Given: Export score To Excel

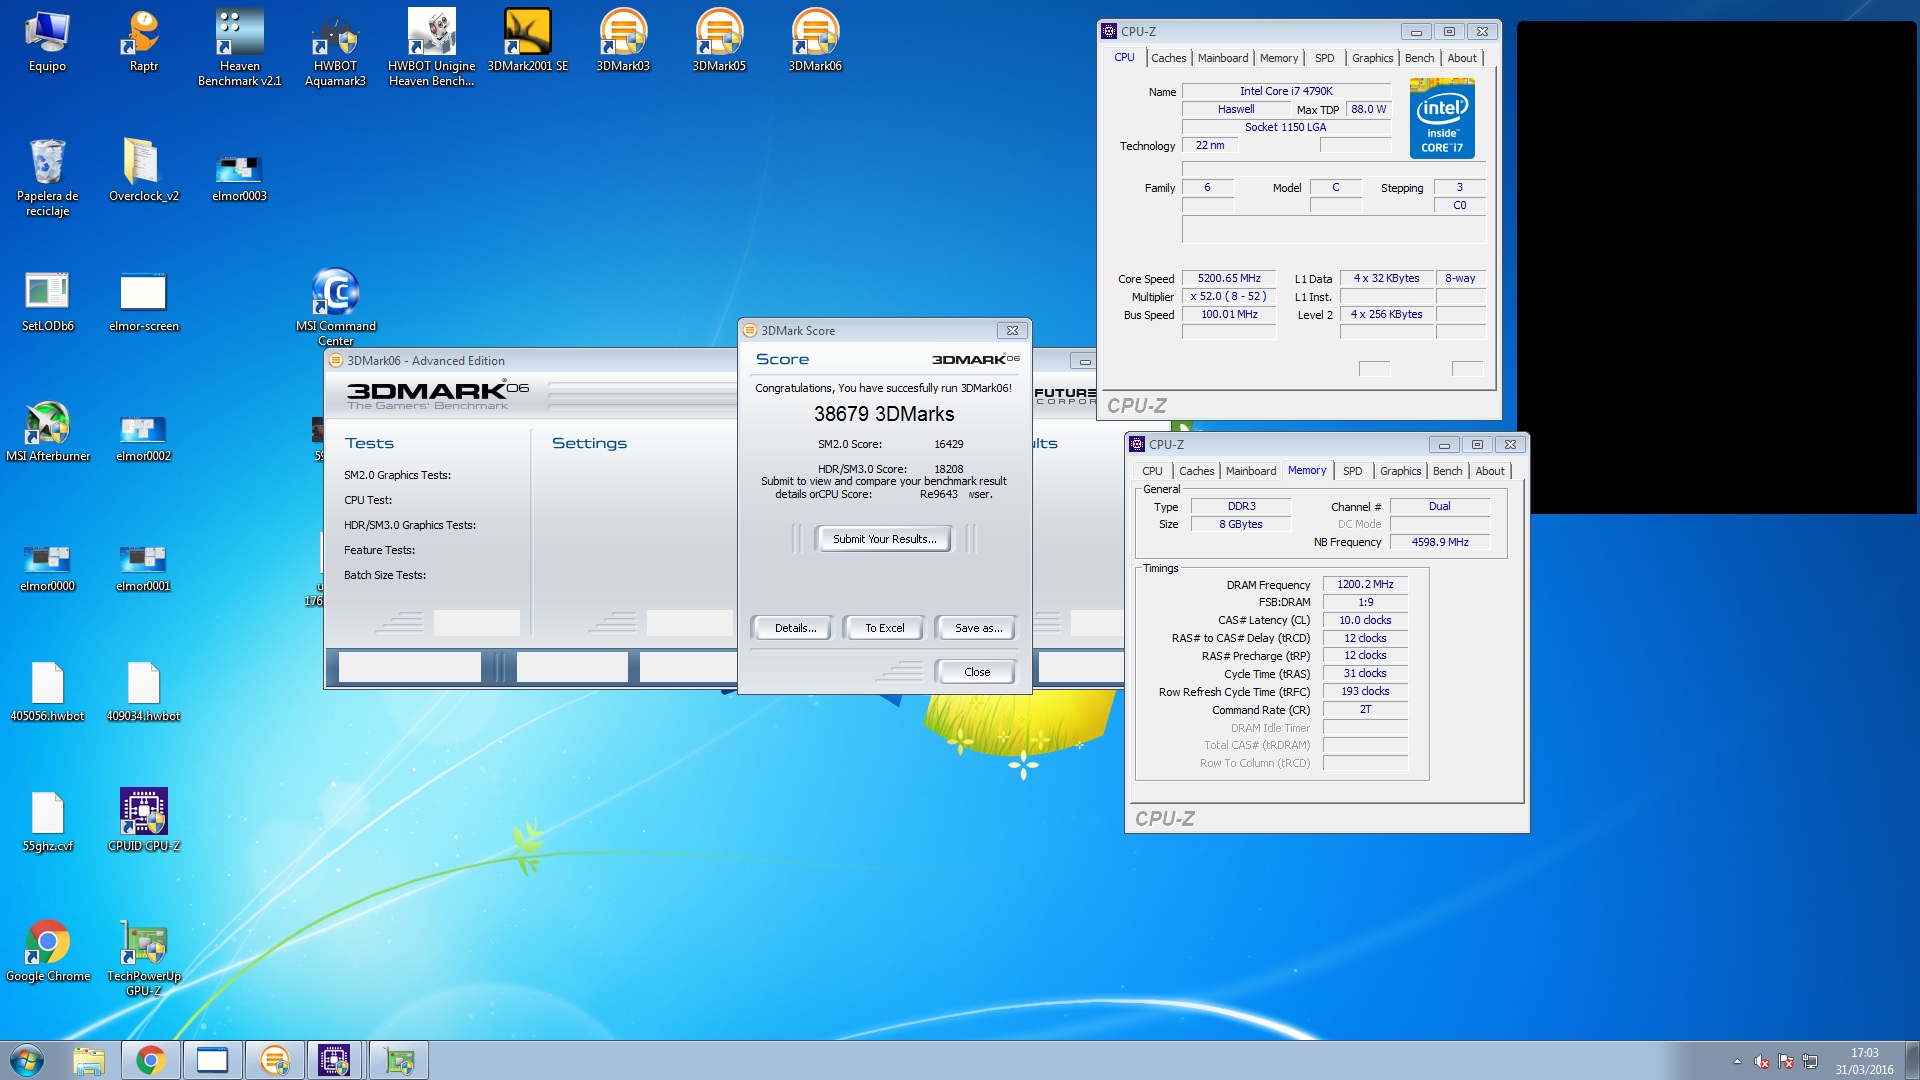Looking at the screenshot, I should [884, 628].
